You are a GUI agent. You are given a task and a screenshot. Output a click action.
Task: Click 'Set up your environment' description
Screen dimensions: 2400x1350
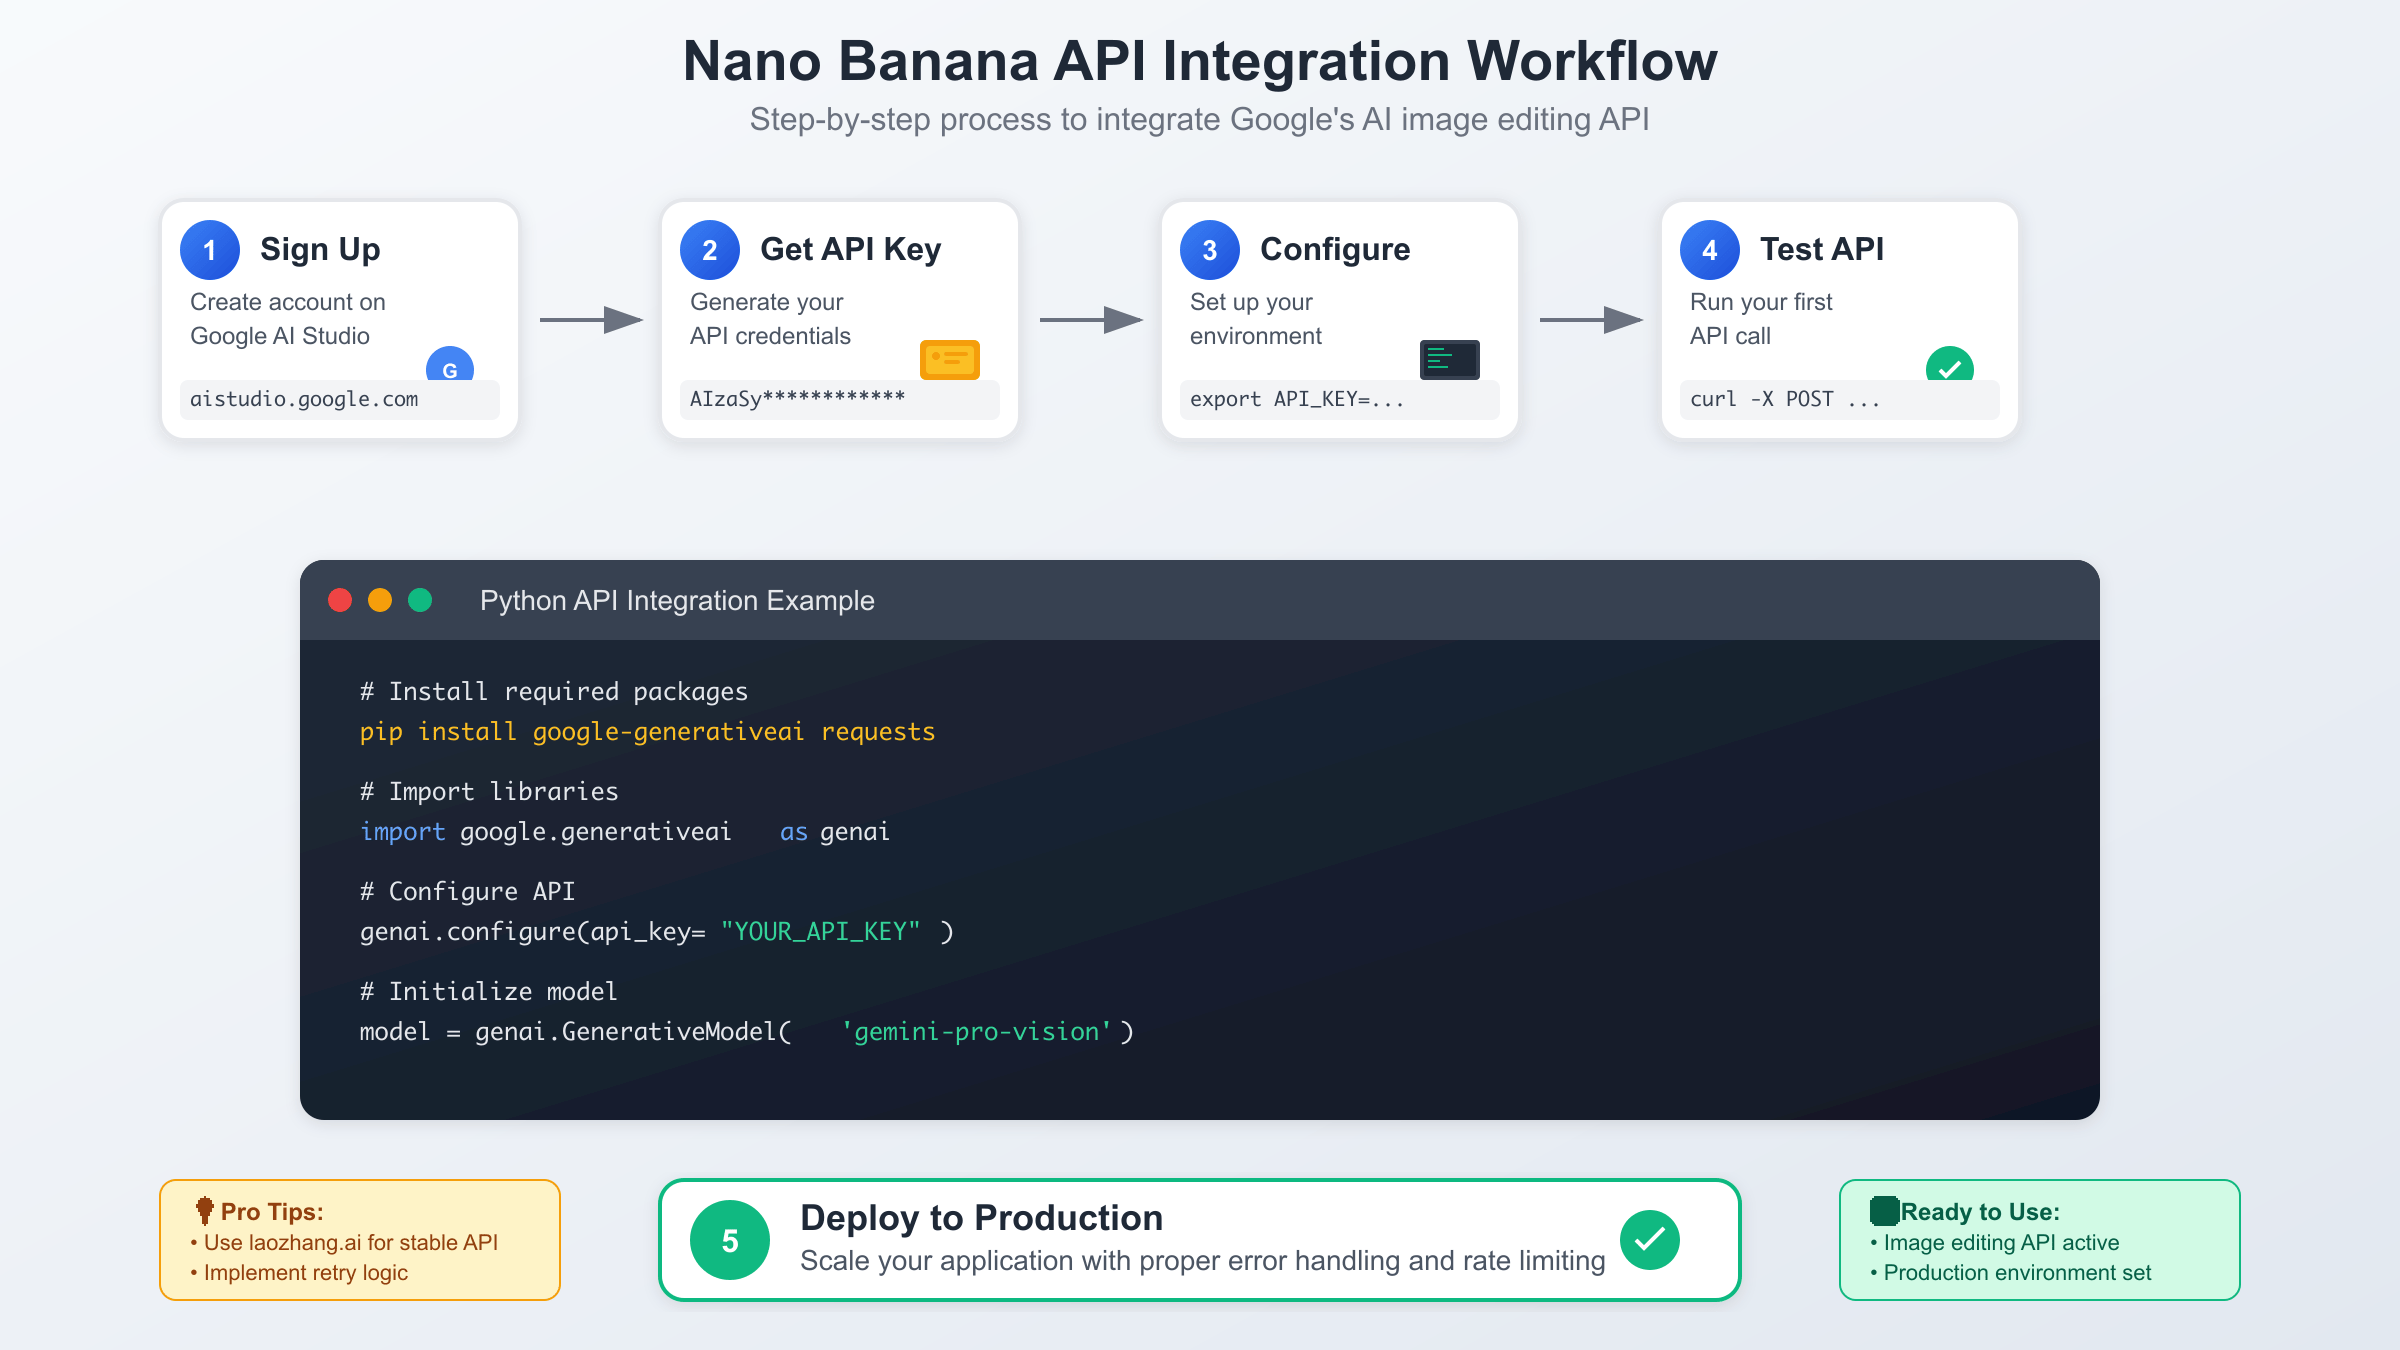coord(1256,319)
